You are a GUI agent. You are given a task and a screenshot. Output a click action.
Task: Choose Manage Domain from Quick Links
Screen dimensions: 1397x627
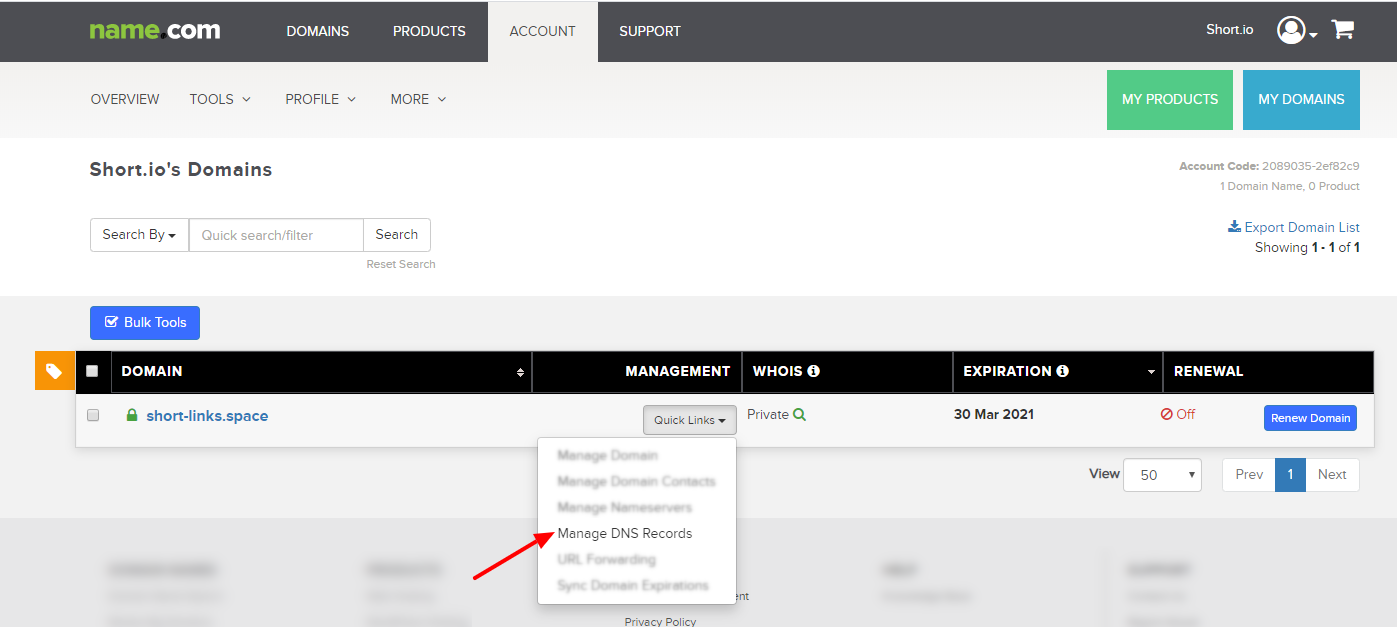(608, 455)
